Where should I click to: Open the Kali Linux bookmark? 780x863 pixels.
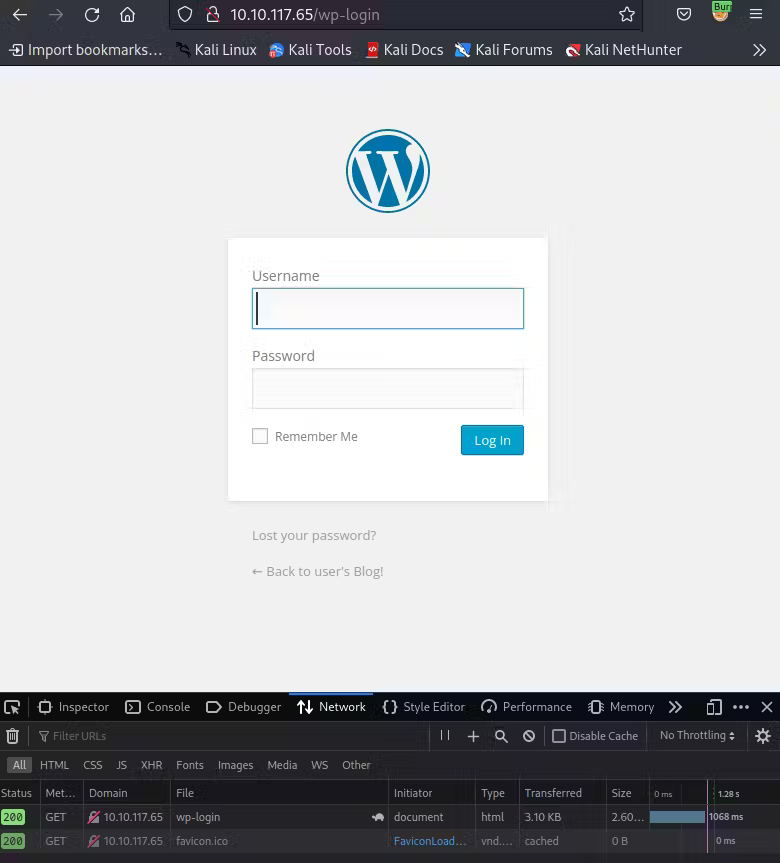[216, 50]
